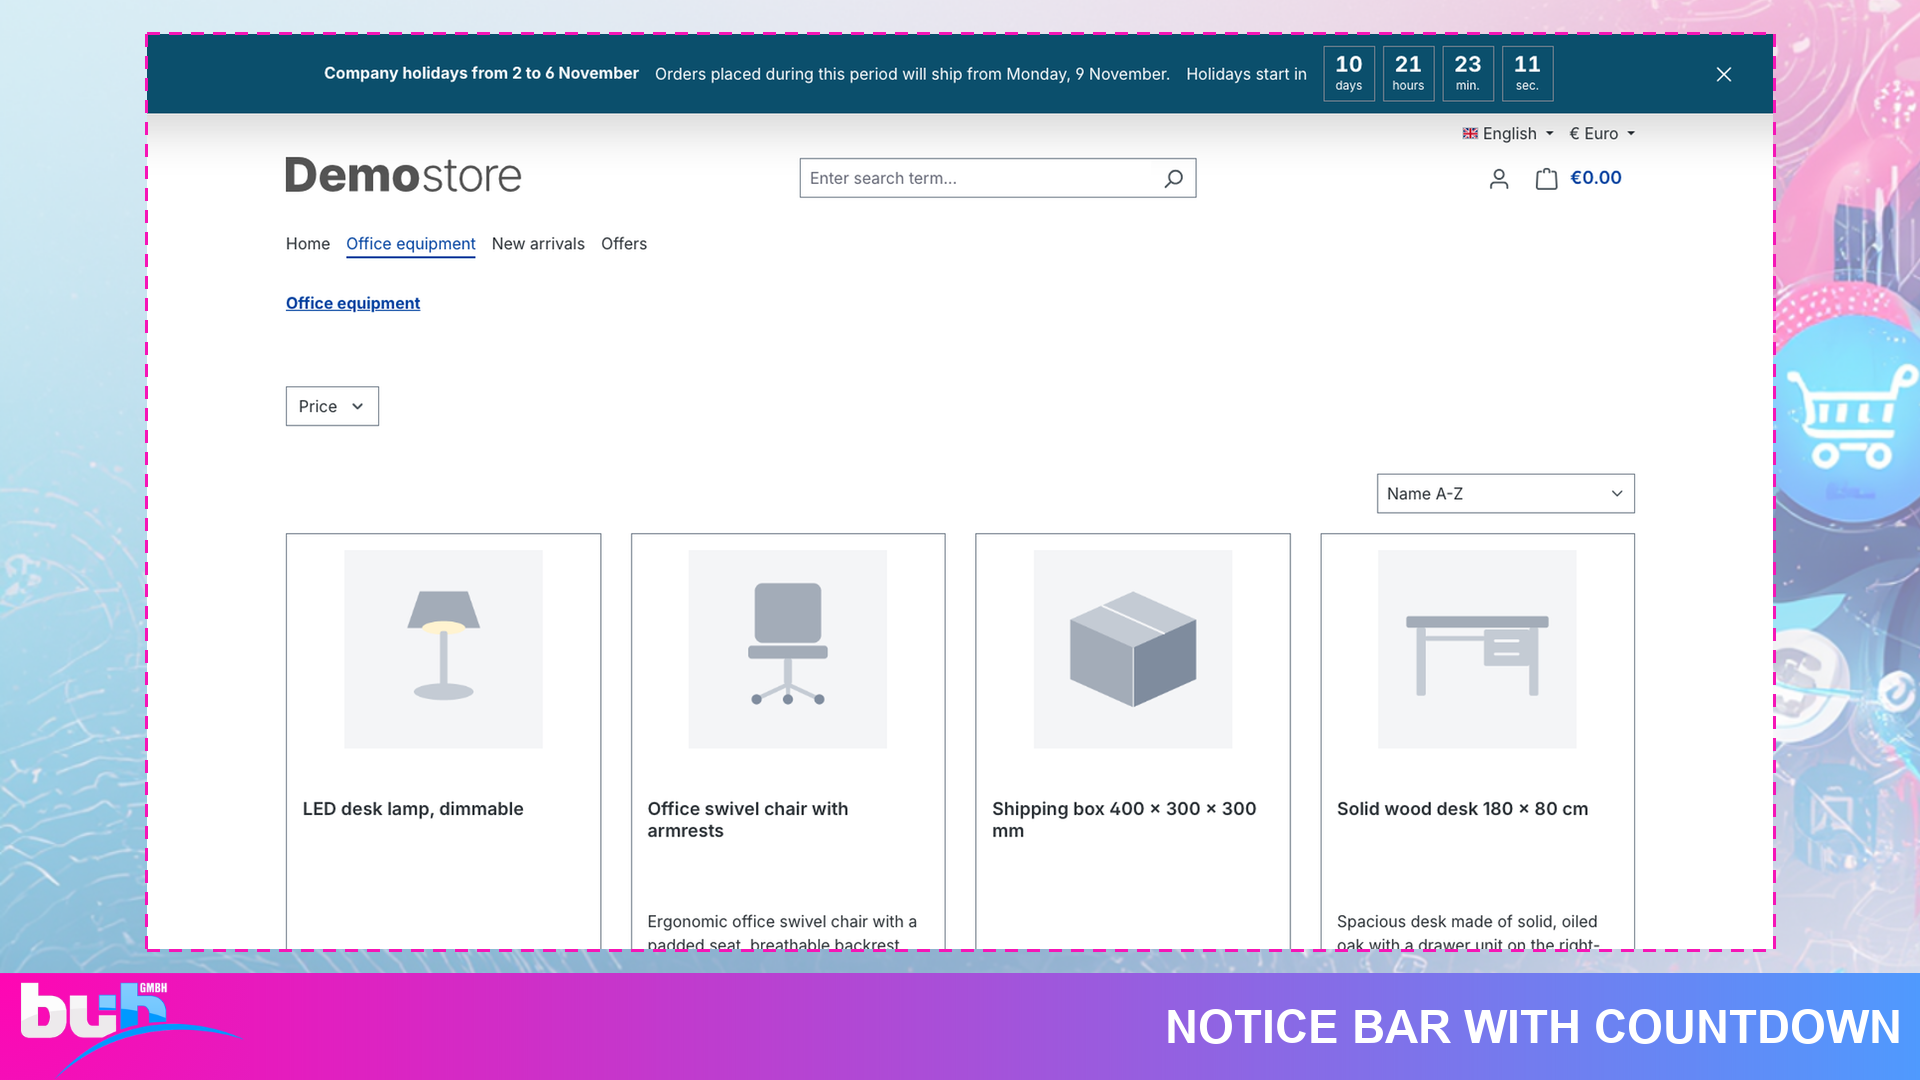
Task: Click the search magnifier icon
Action: (1173, 178)
